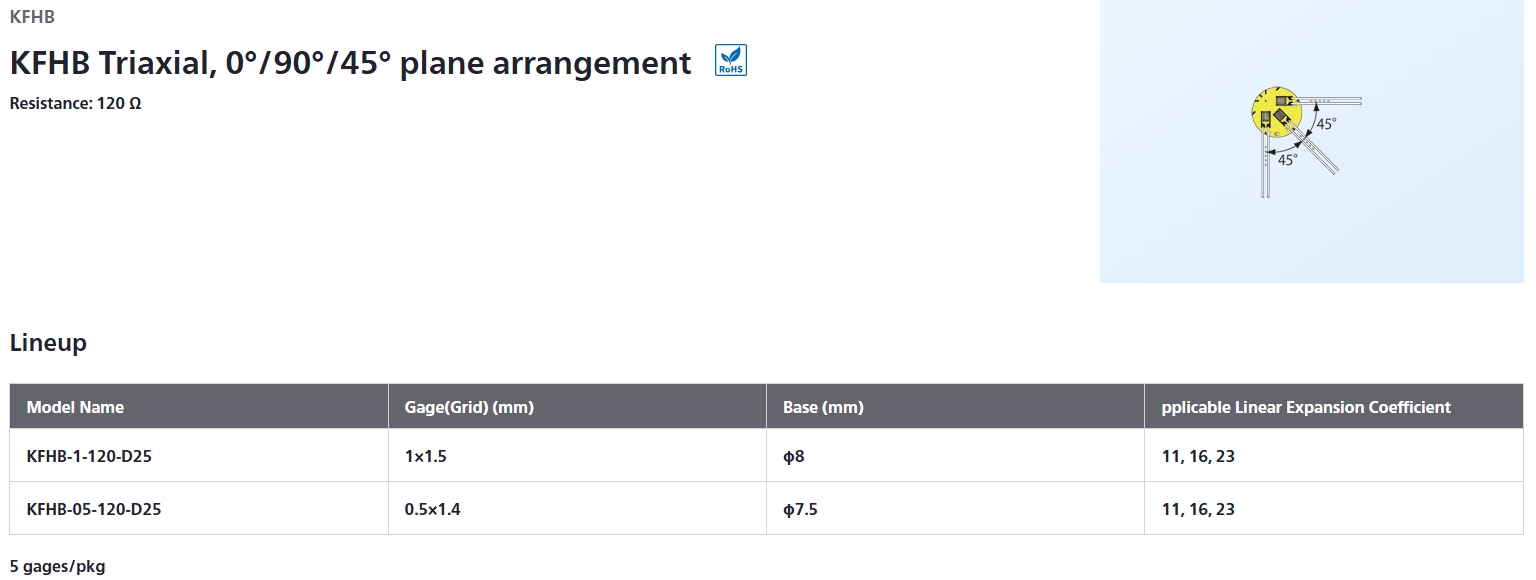Click the 11, 16, 23 coefficient for KFHB-05
This screenshot has width=1536, height=580.
click(1198, 509)
